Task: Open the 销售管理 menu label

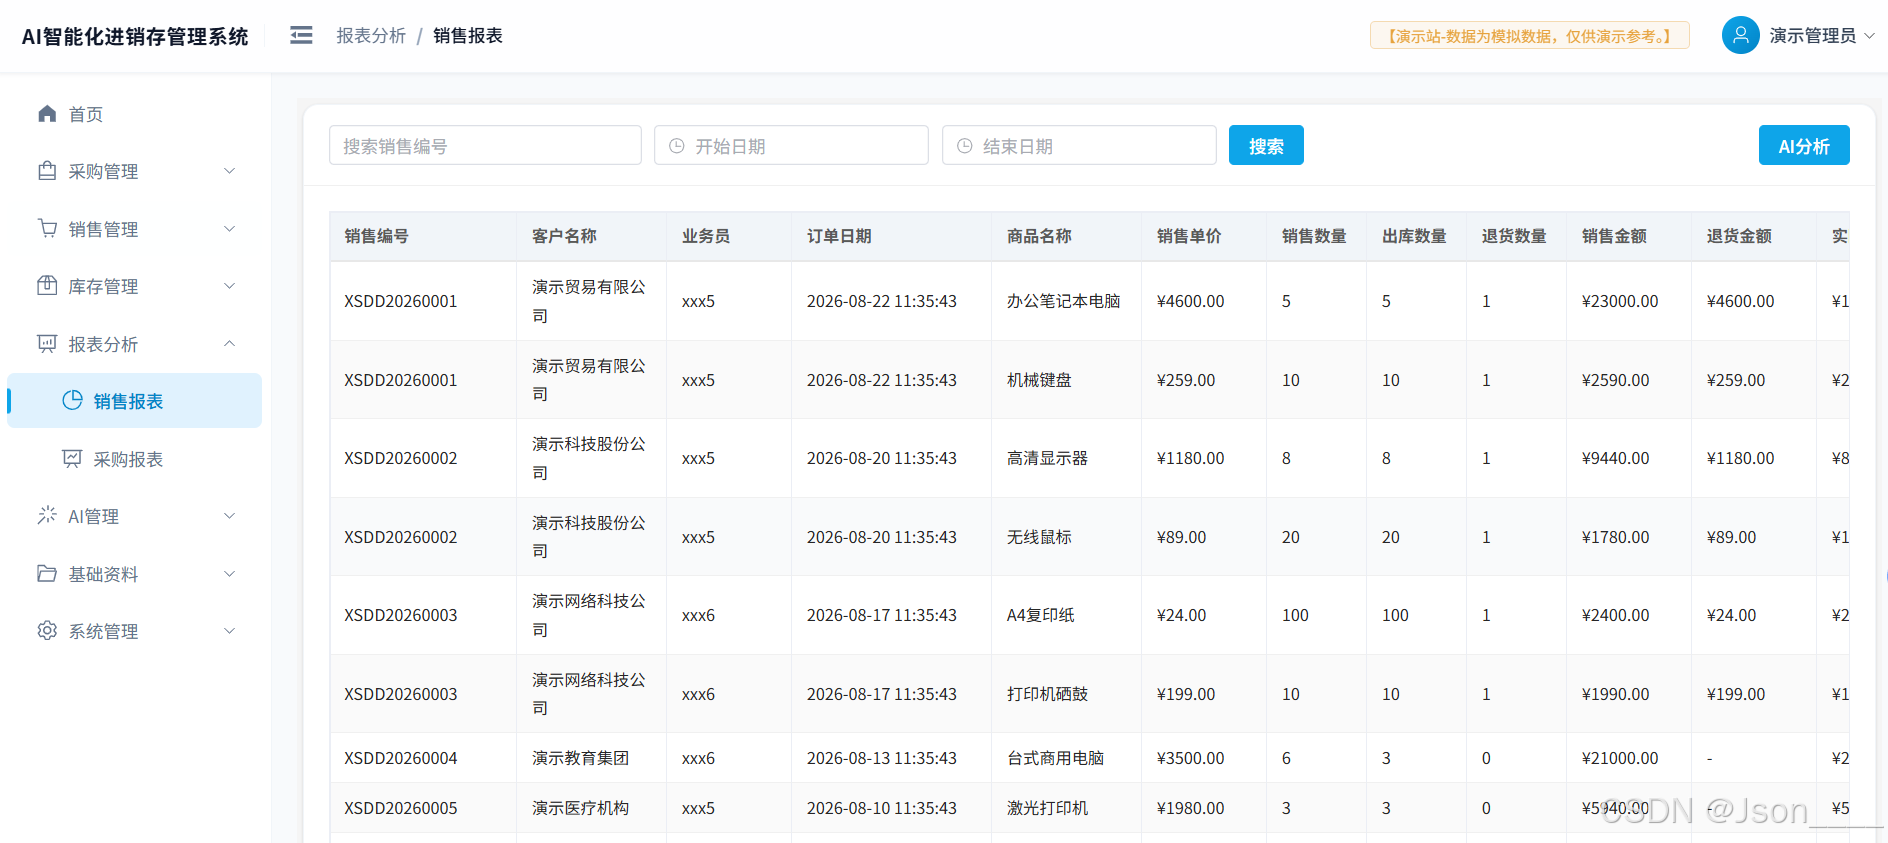Action: click(x=103, y=229)
